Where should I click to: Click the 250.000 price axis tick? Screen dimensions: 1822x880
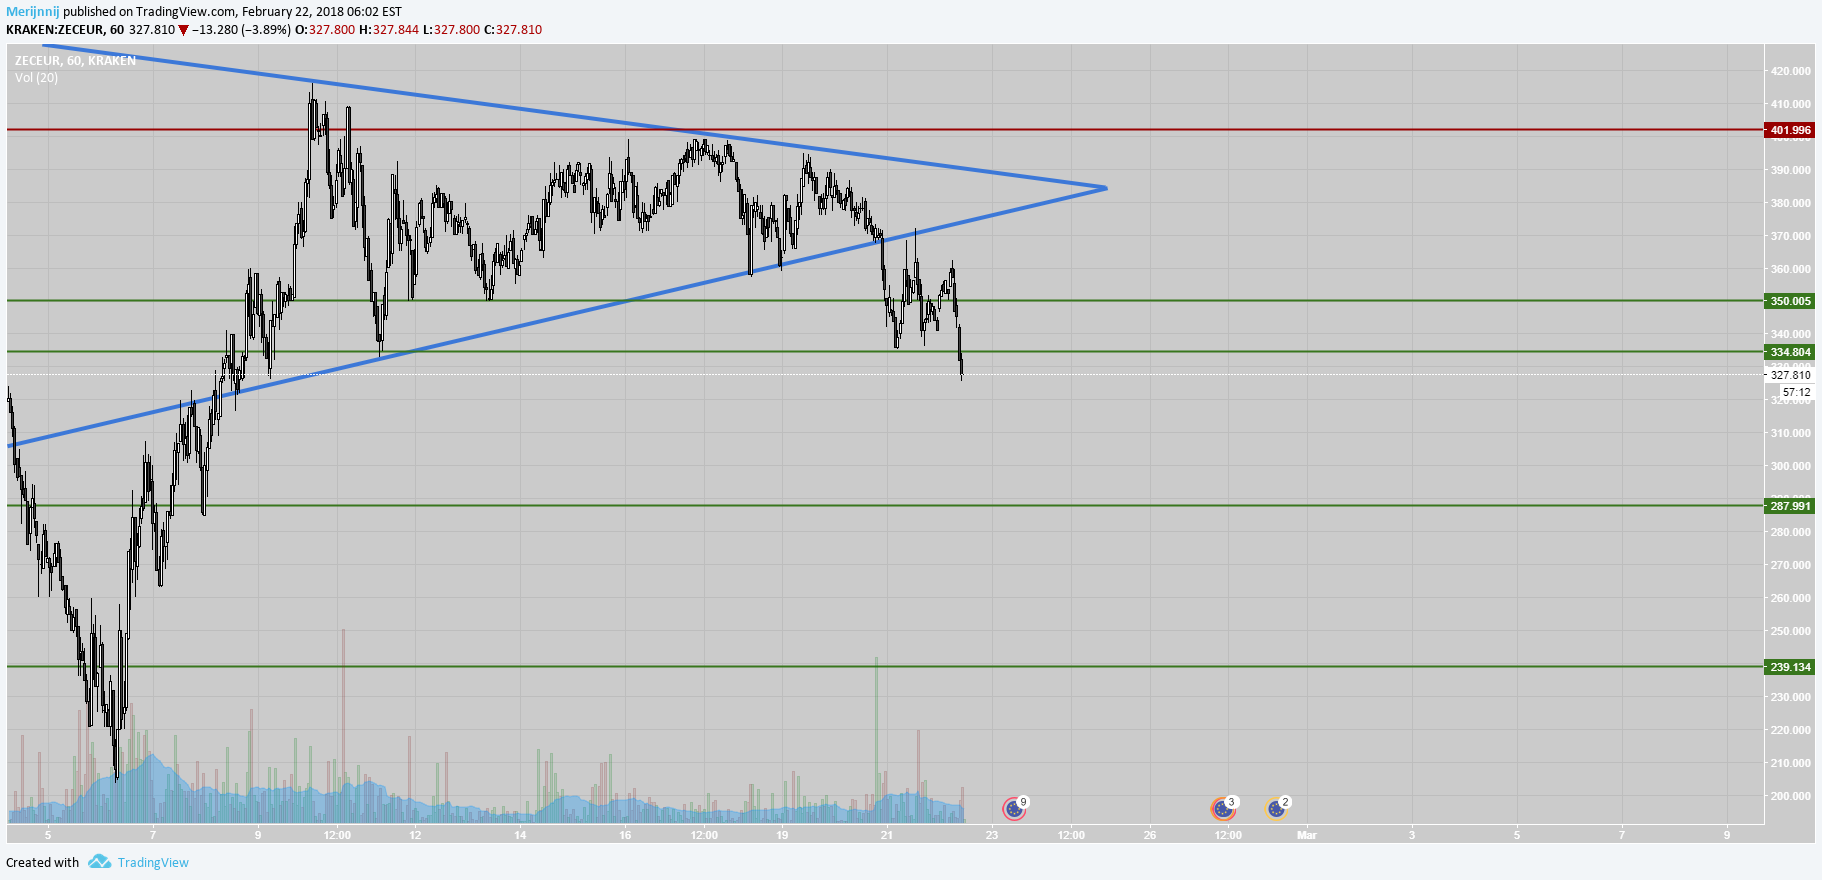tap(1790, 631)
